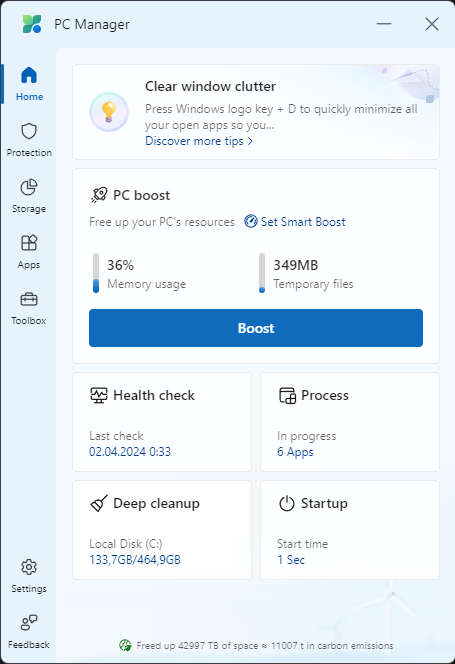Click the In progress label

tap(307, 436)
